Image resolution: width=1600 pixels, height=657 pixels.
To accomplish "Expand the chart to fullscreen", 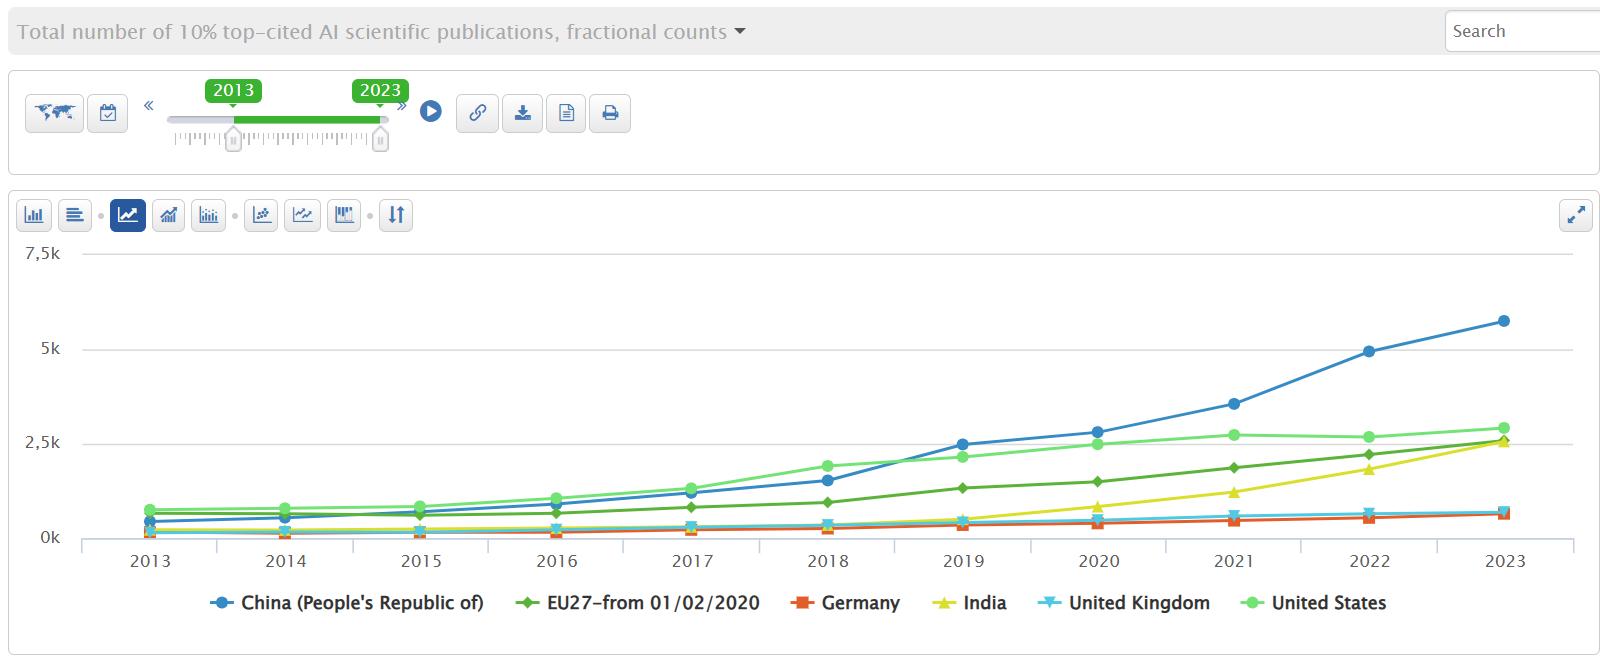I will point(1576,215).
